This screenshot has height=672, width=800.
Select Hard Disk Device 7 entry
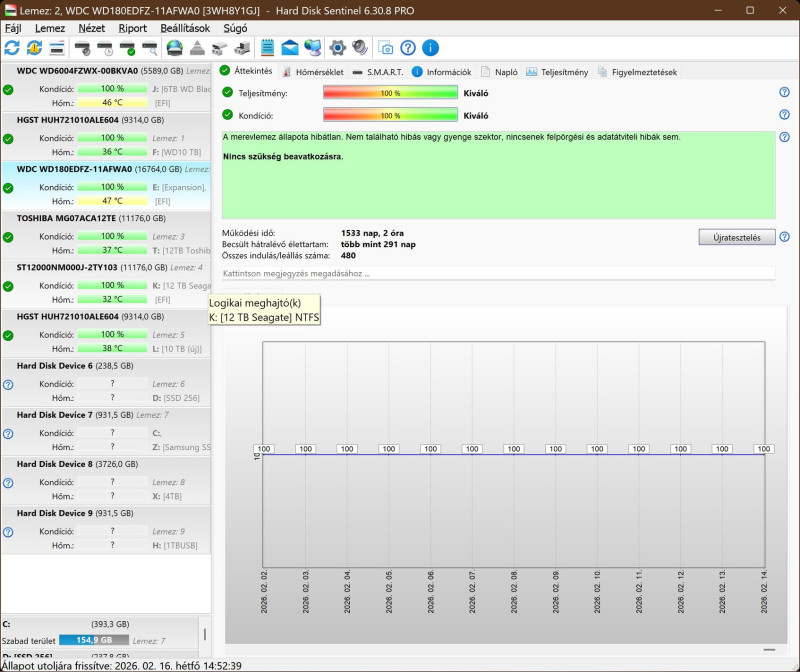(106, 431)
